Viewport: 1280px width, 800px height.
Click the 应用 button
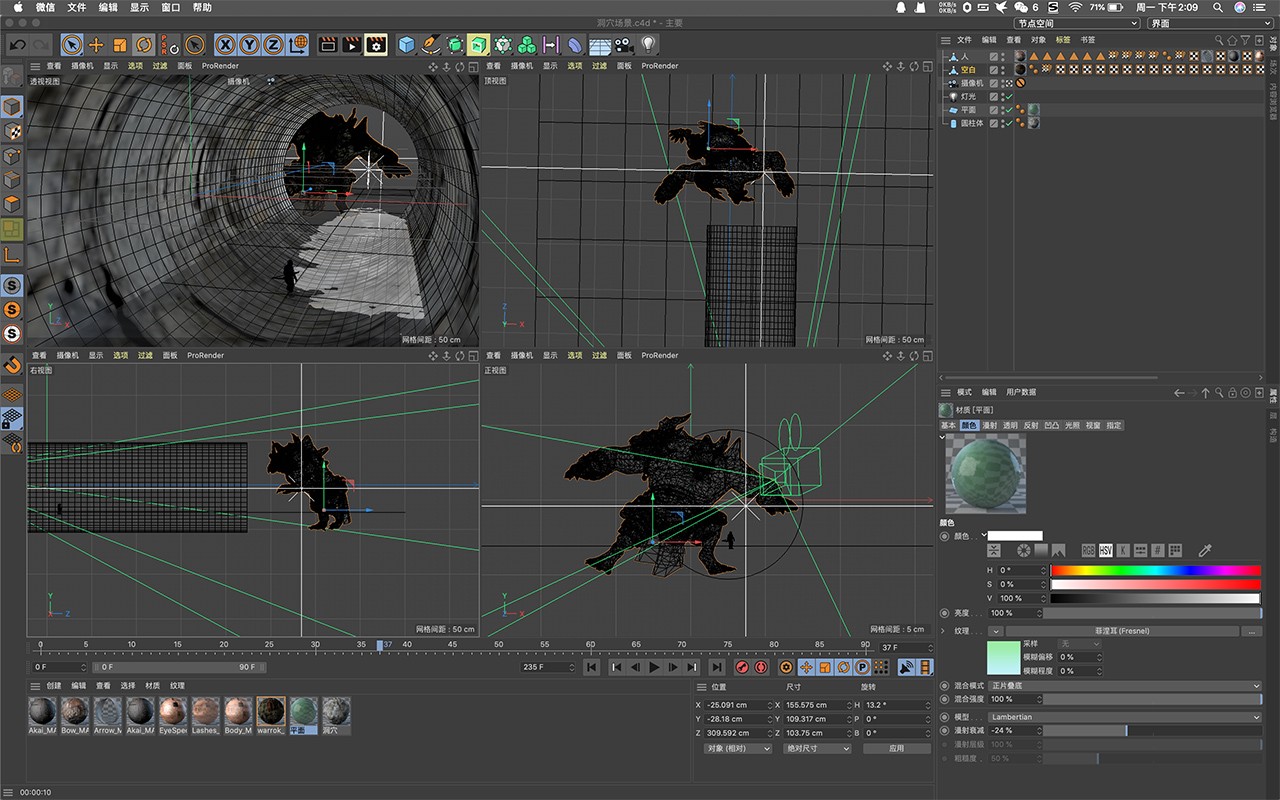point(896,748)
